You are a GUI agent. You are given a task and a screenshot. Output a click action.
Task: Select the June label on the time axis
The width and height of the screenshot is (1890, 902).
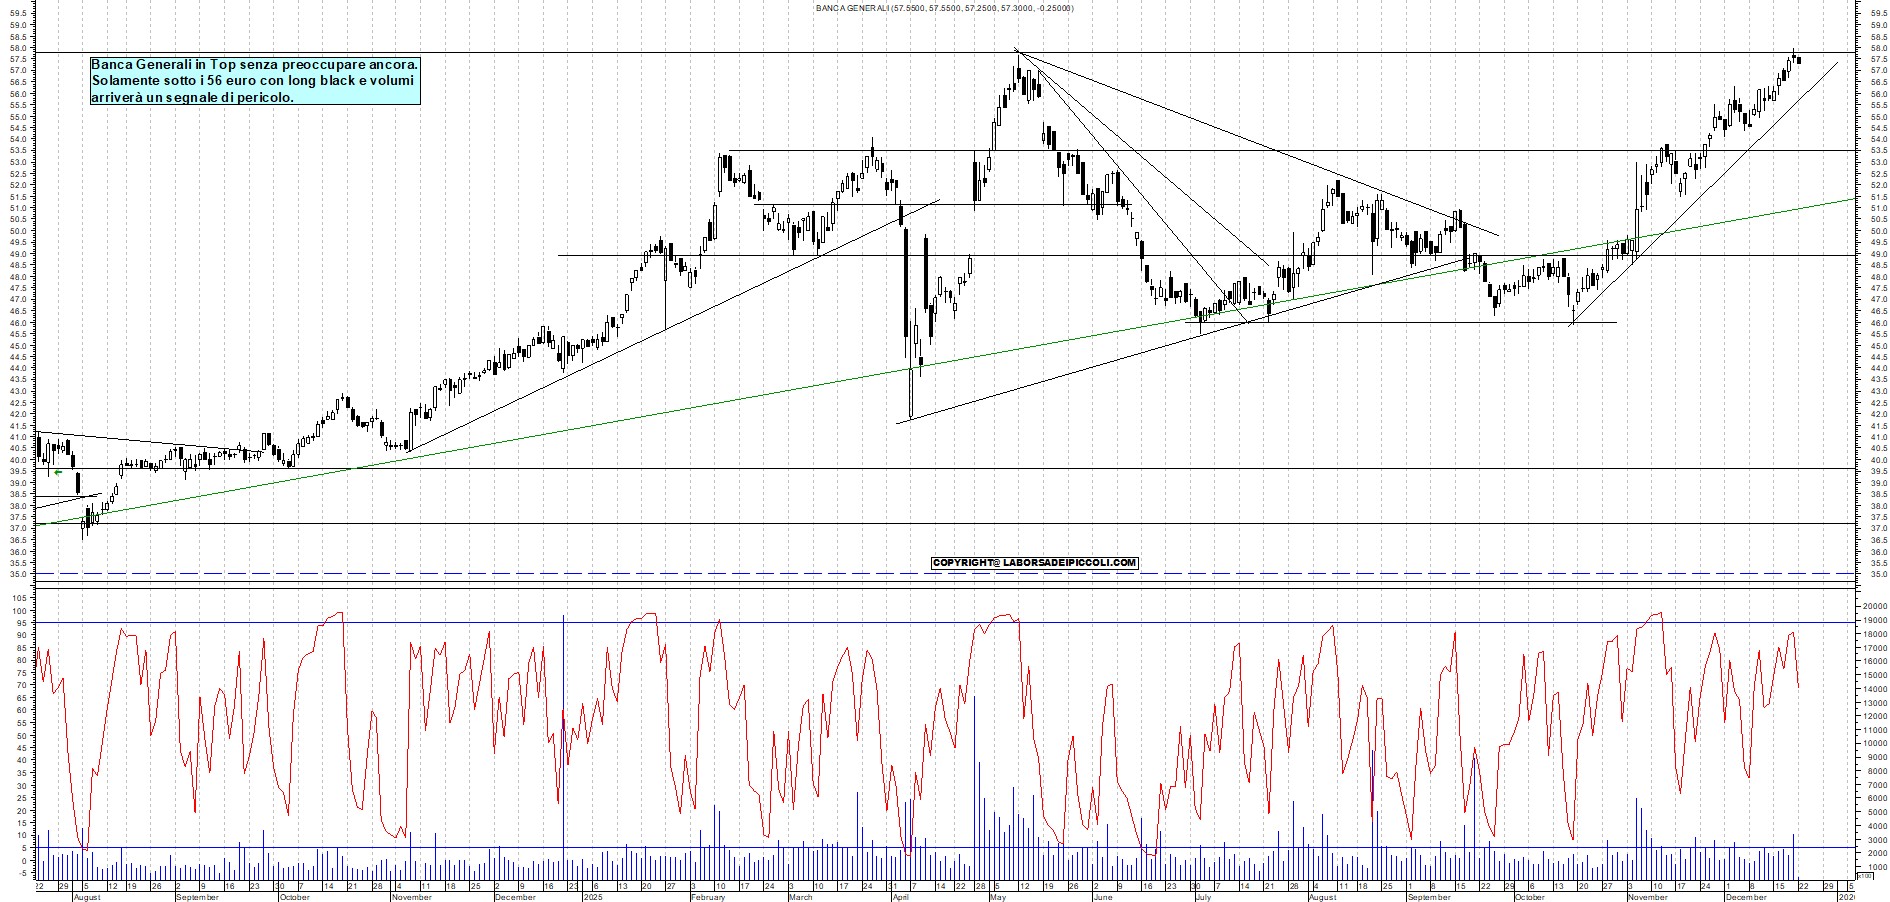[x=1102, y=897]
